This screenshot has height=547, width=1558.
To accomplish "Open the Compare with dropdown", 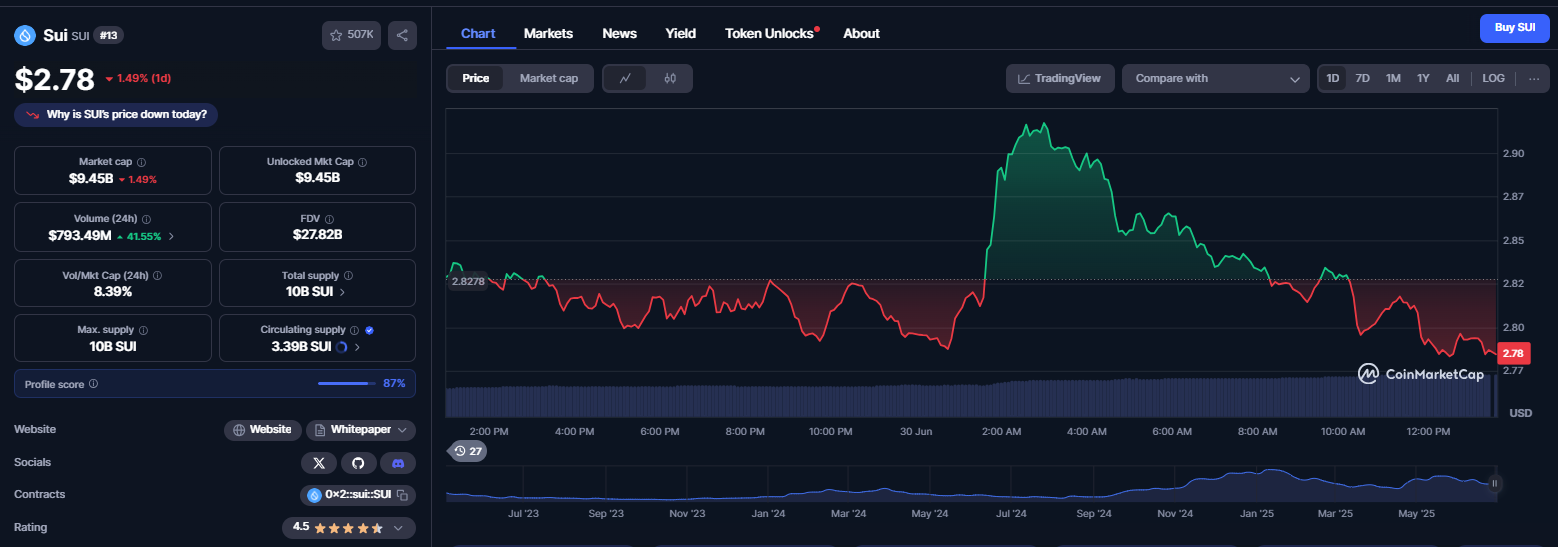I will pos(1215,78).
